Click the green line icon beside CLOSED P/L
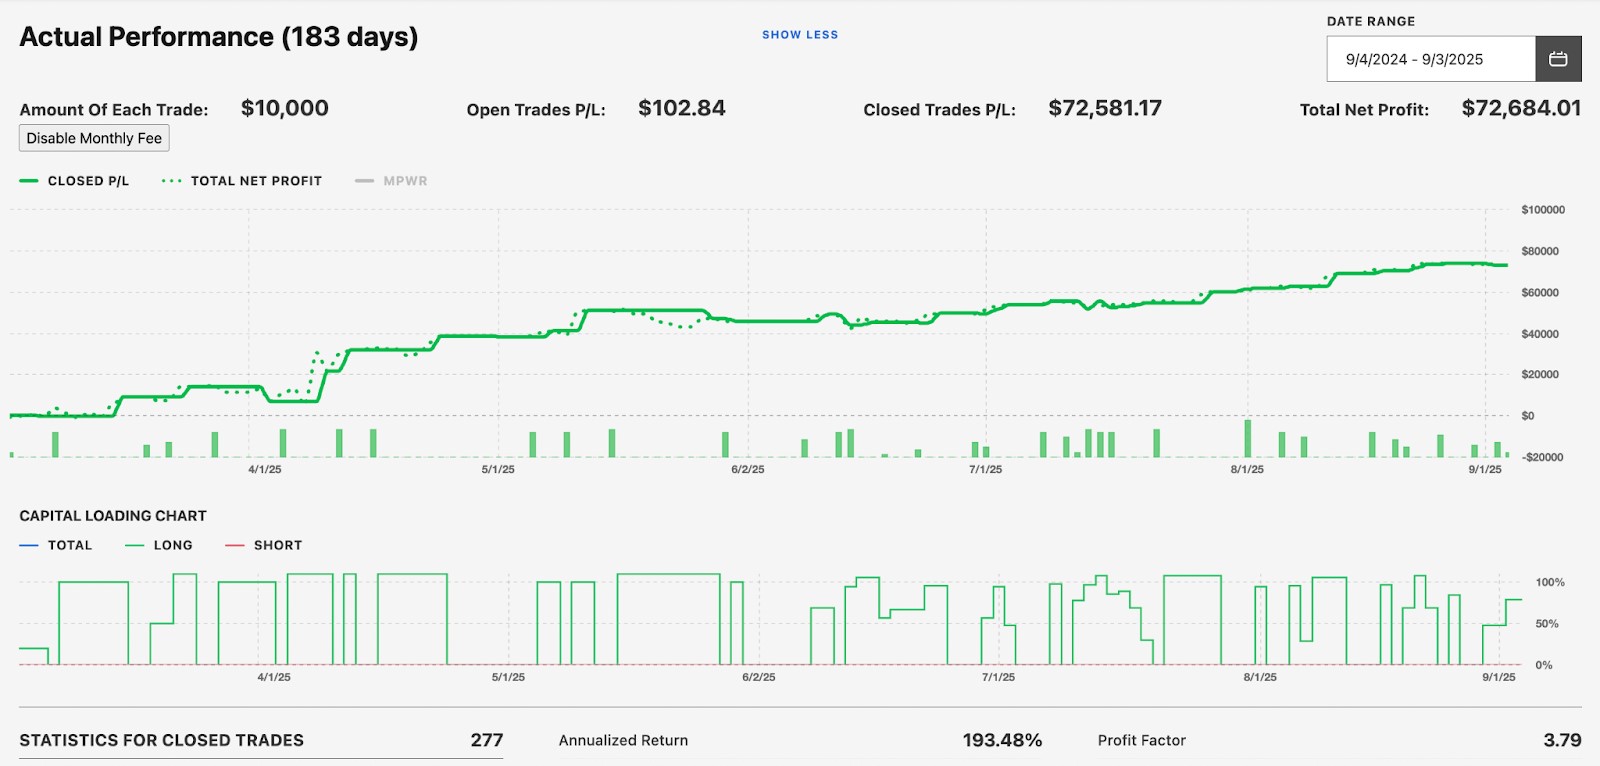This screenshot has width=1600, height=766. [29, 181]
